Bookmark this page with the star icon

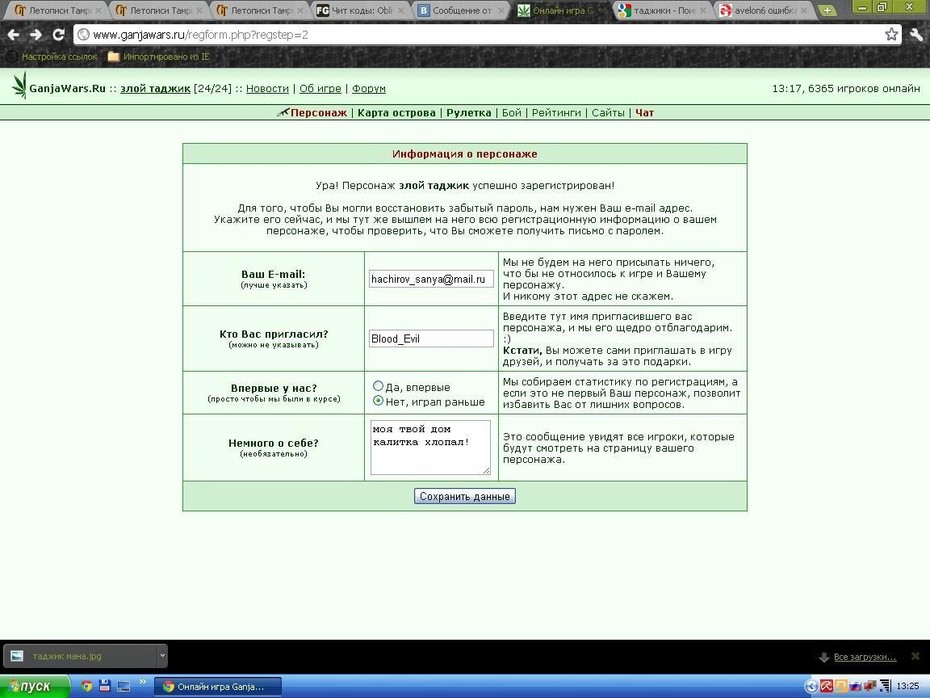[891, 34]
